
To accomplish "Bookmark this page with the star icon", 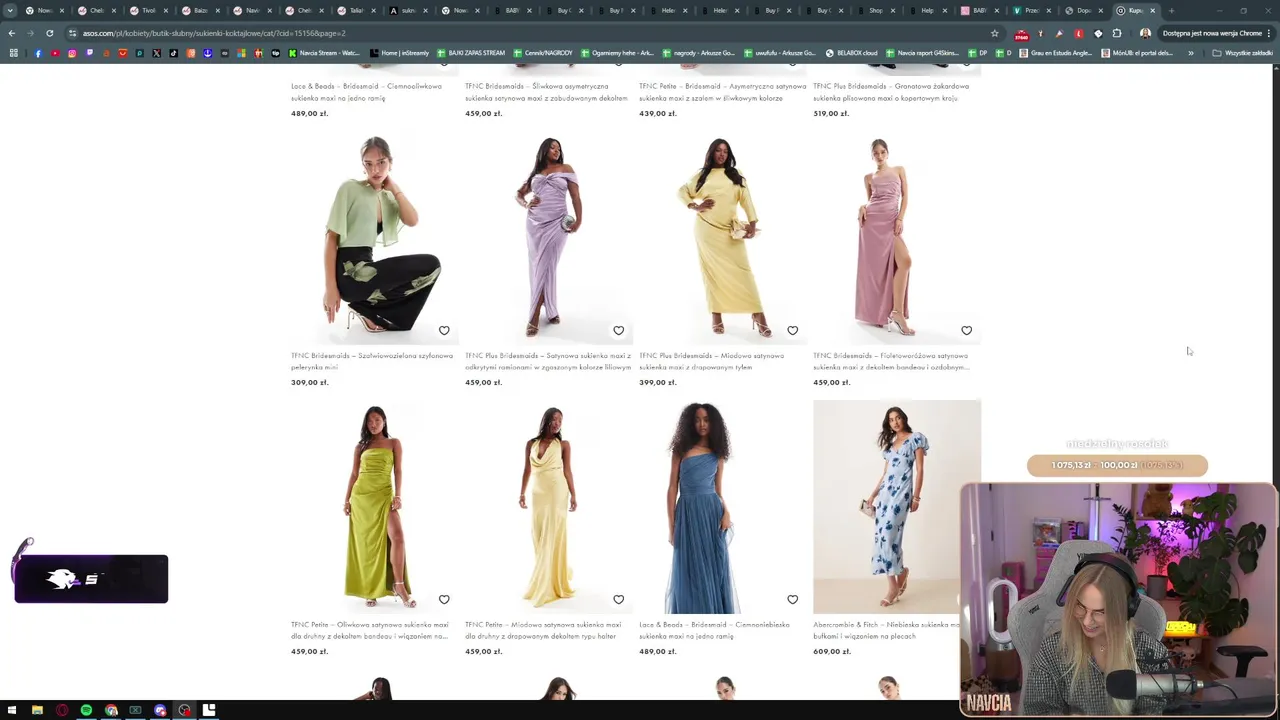I will click(x=994, y=33).
